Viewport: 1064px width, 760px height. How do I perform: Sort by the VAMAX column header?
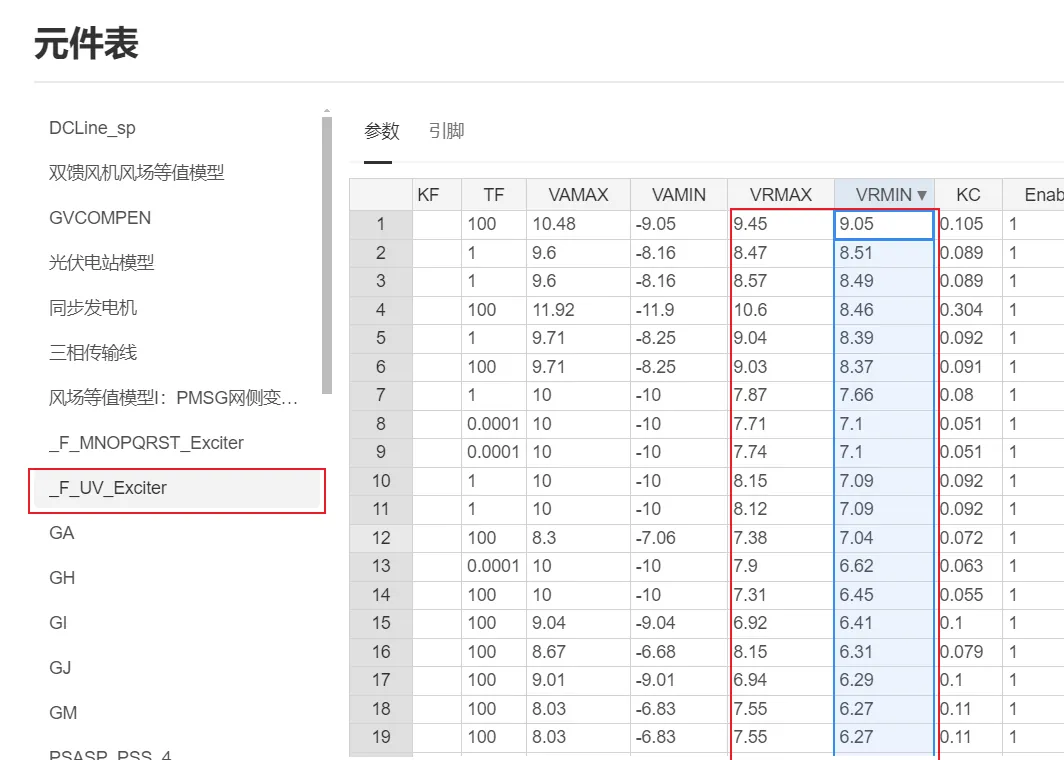tap(578, 195)
